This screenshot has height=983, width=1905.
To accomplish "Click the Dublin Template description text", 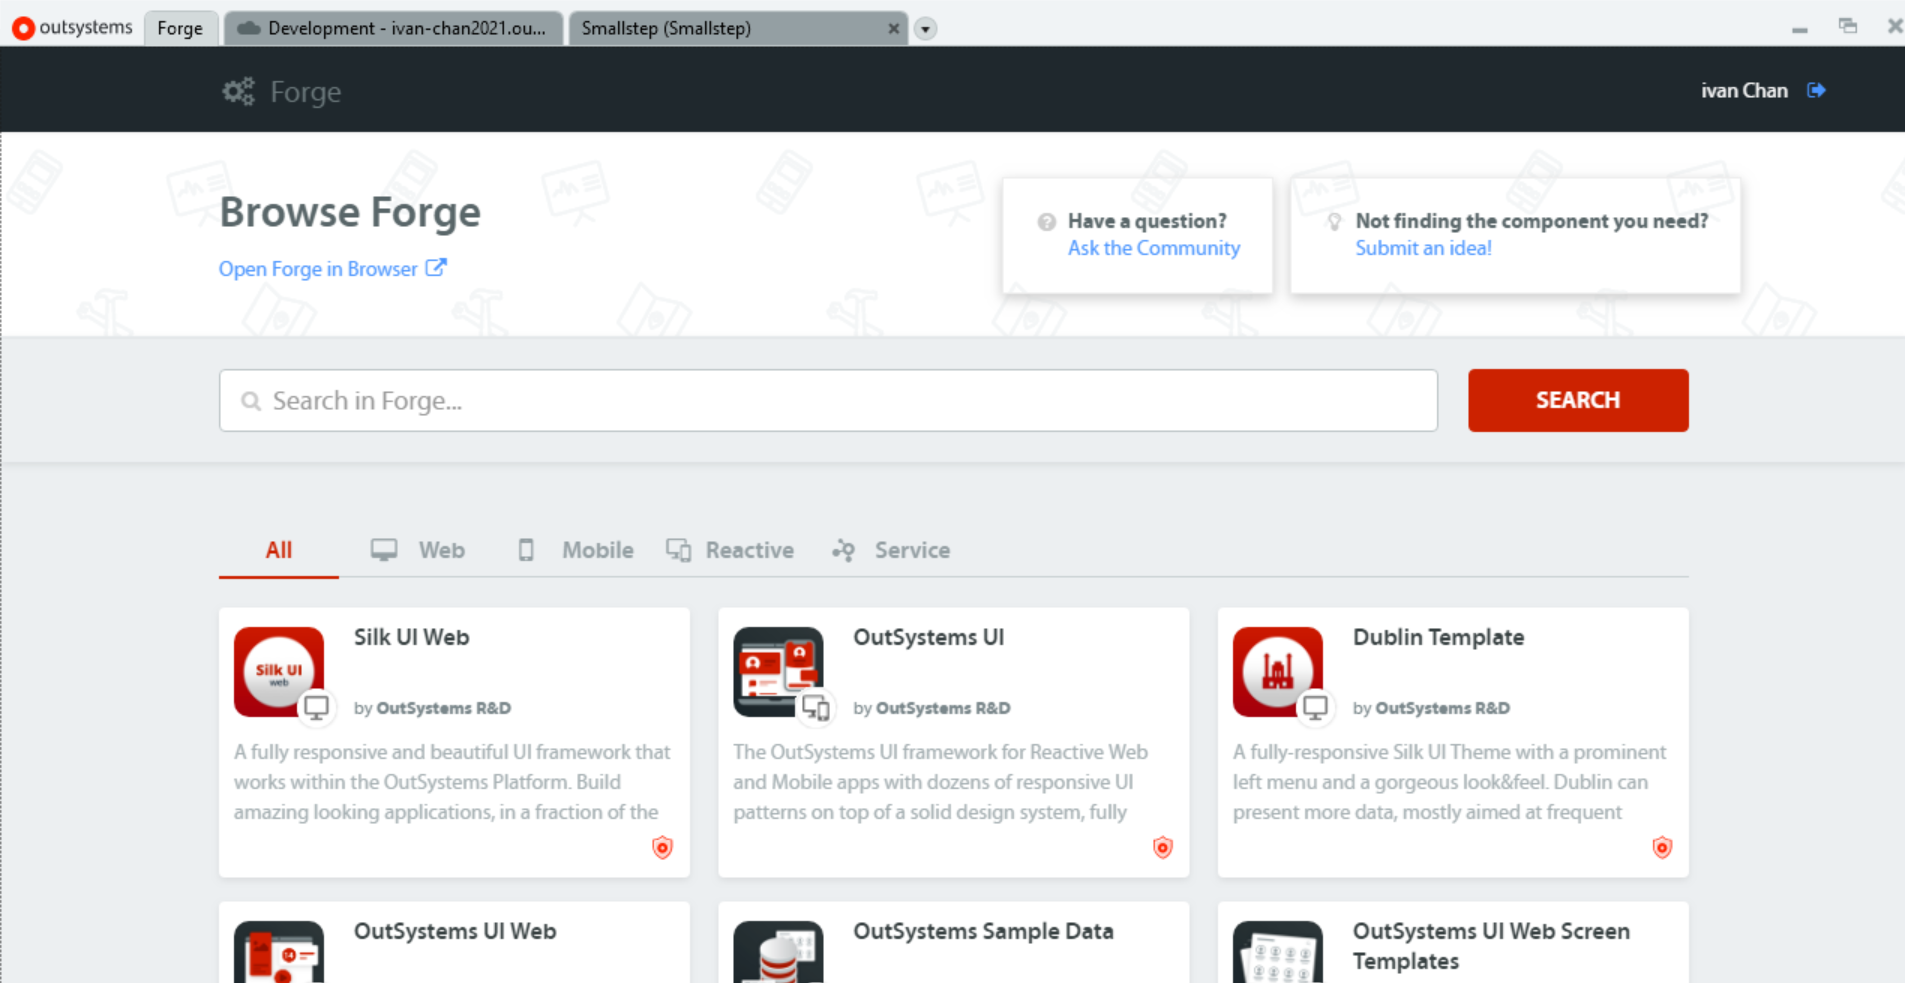I will click(x=1450, y=782).
